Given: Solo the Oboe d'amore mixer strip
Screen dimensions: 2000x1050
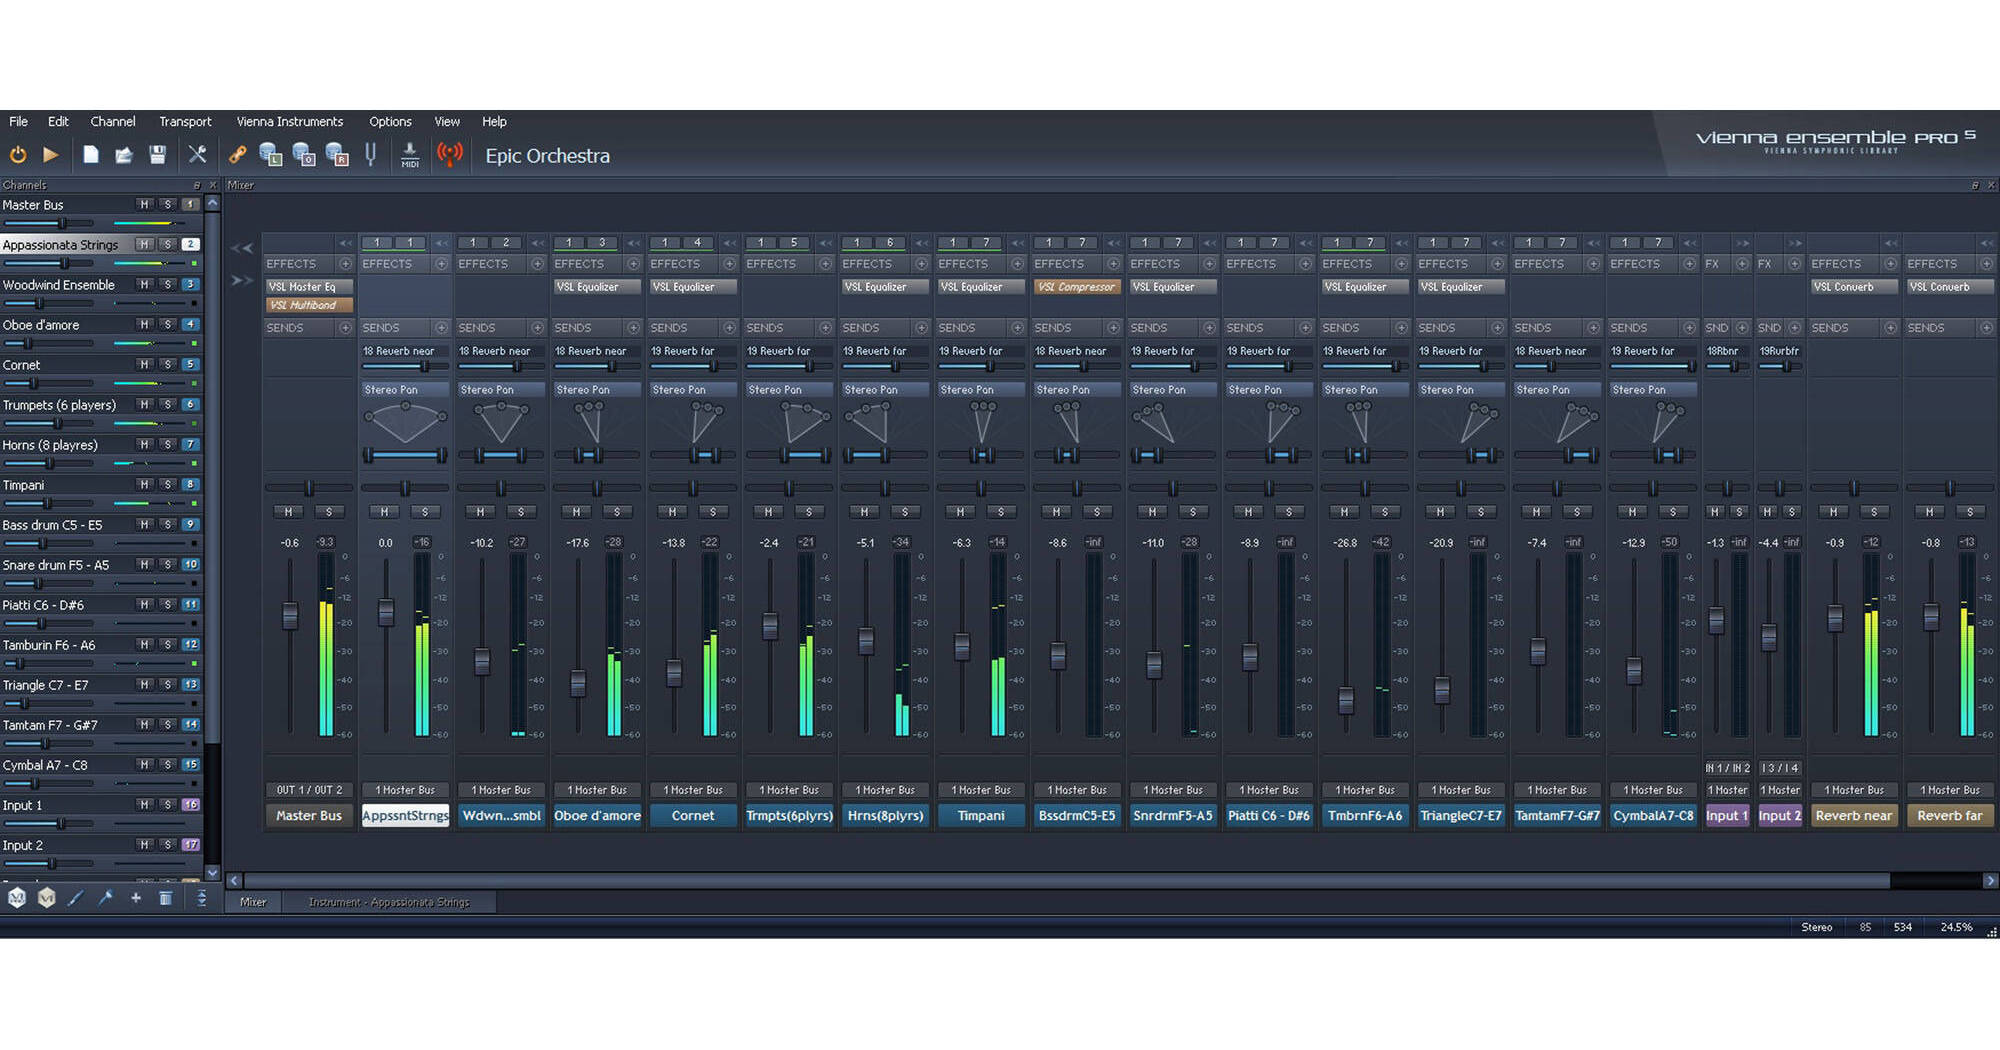Looking at the screenshot, I should [617, 512].
